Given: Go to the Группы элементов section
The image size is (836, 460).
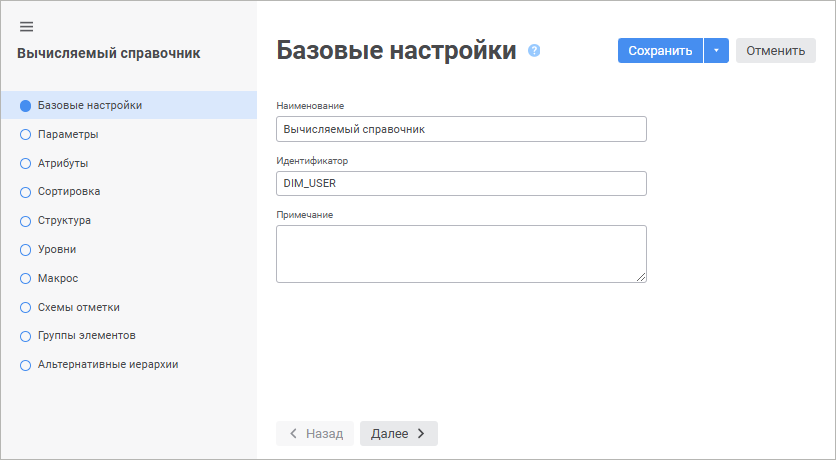Looking at the screenshot, I should (86, 336).
